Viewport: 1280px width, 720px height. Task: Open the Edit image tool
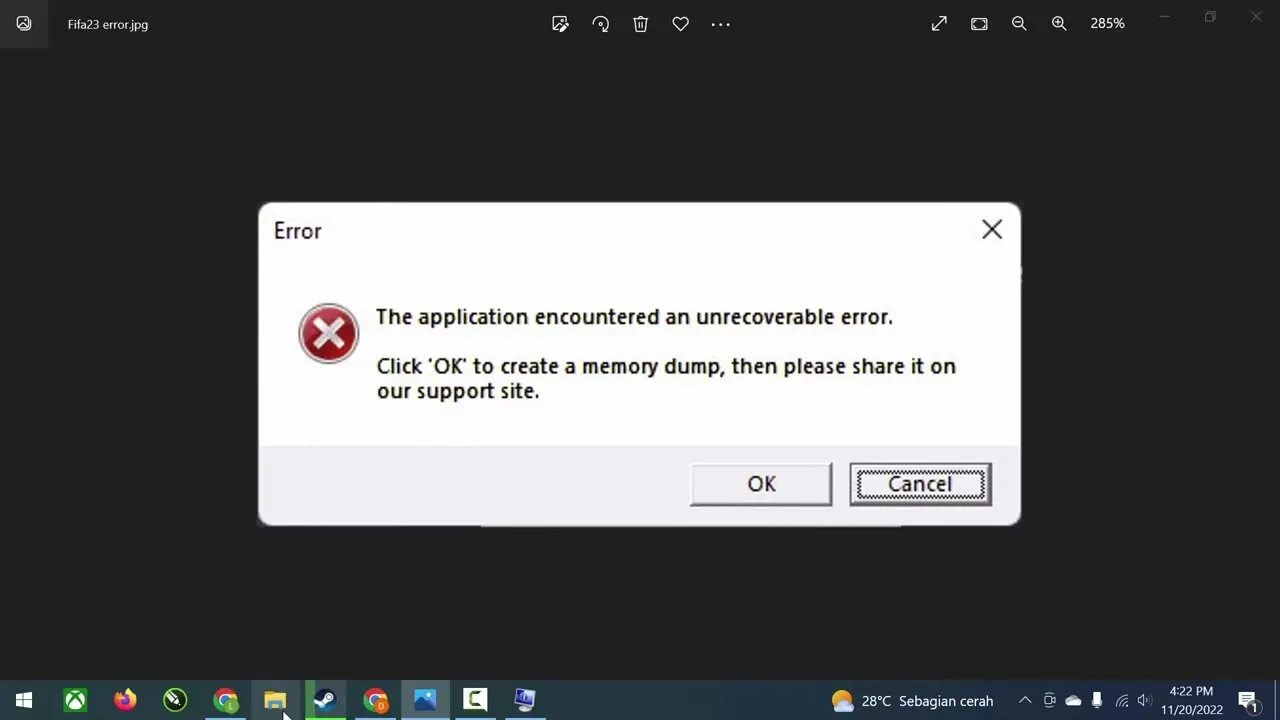click(560, 24)
